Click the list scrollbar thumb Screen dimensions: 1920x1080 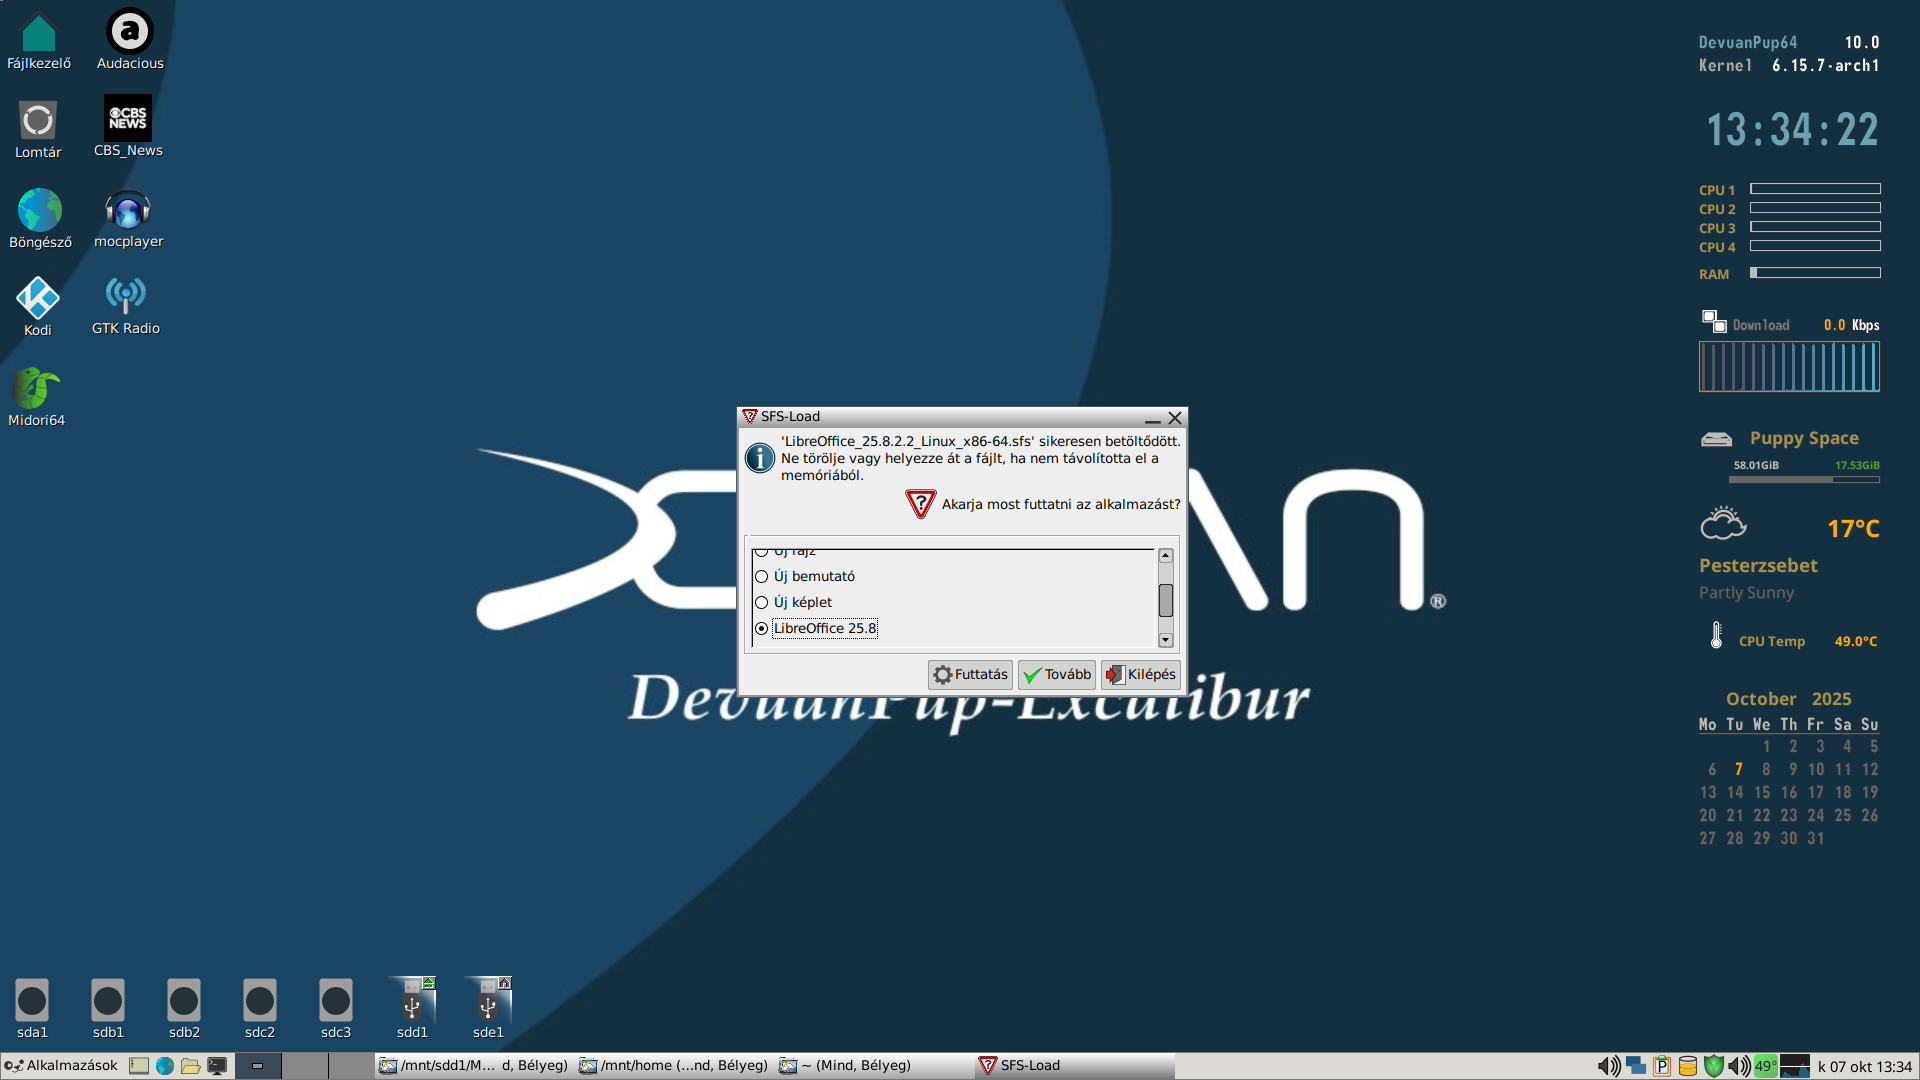tap(1165, 601)
